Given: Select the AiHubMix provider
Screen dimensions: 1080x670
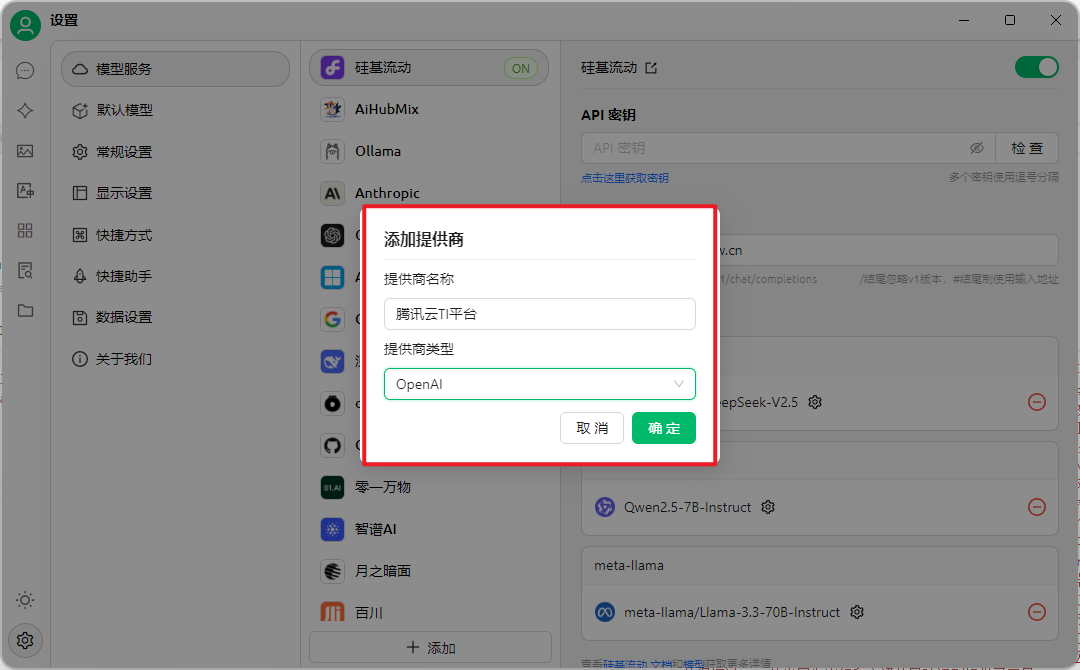Looking at the screenshot, I should (x=429, y=109).
